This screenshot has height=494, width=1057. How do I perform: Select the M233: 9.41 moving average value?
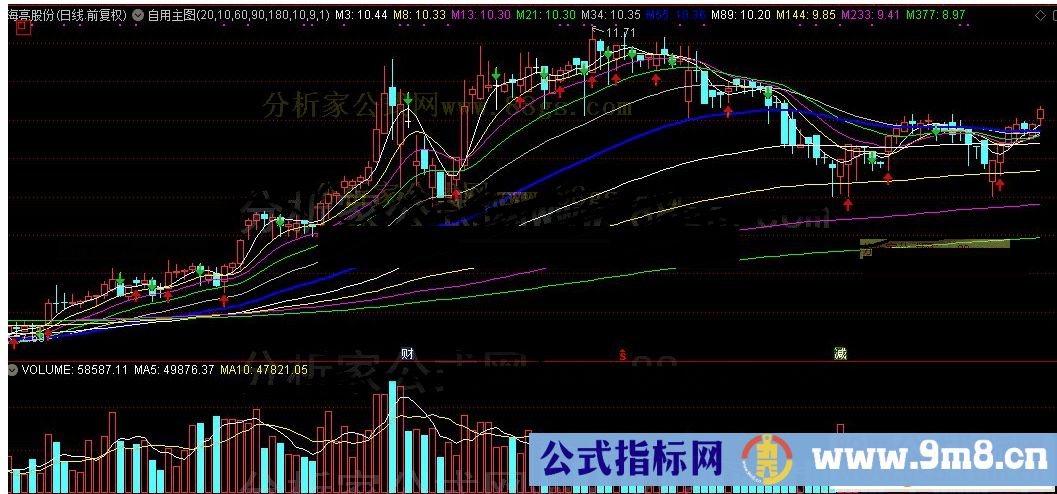coord(870,15)
